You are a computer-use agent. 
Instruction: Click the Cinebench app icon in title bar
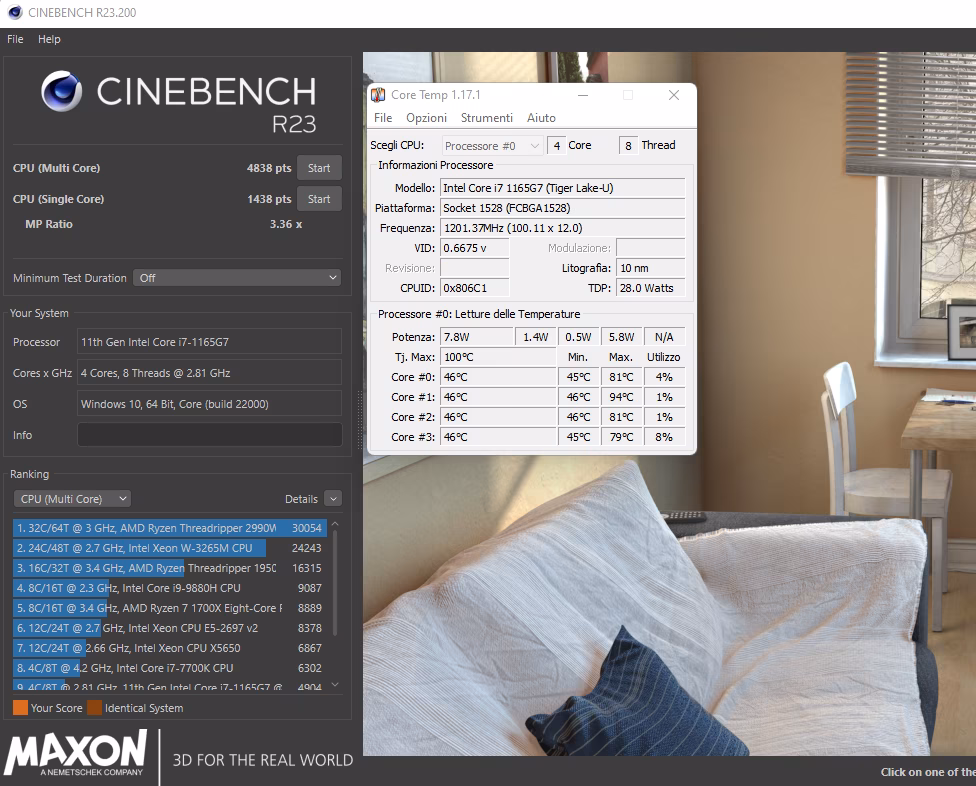click(x=15, y=12)
